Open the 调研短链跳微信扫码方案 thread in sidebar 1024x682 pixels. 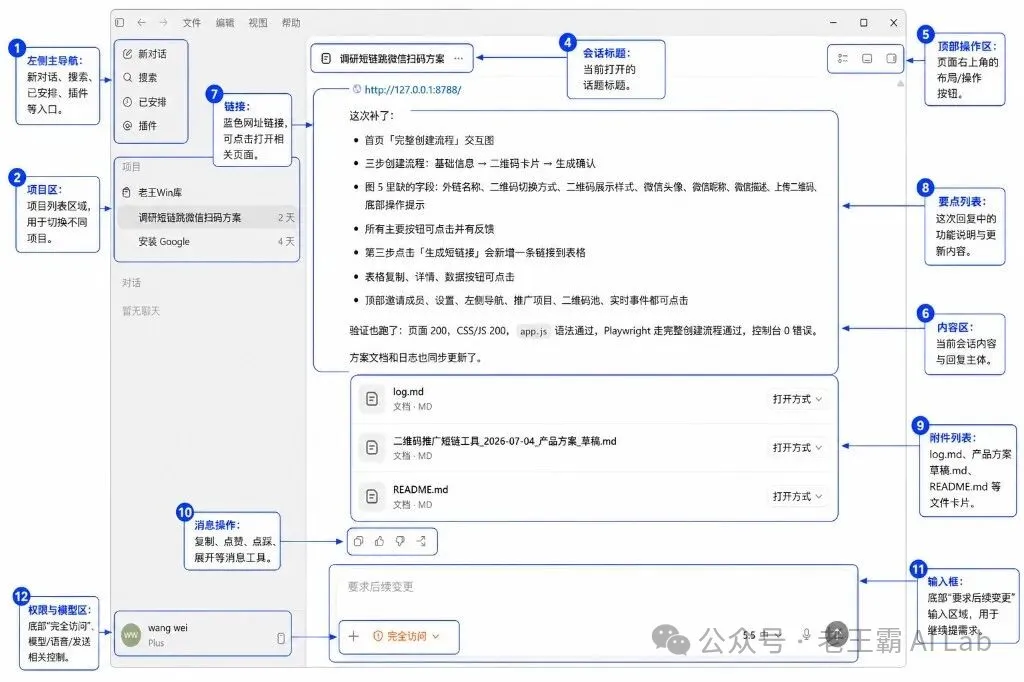pos(208,218)
